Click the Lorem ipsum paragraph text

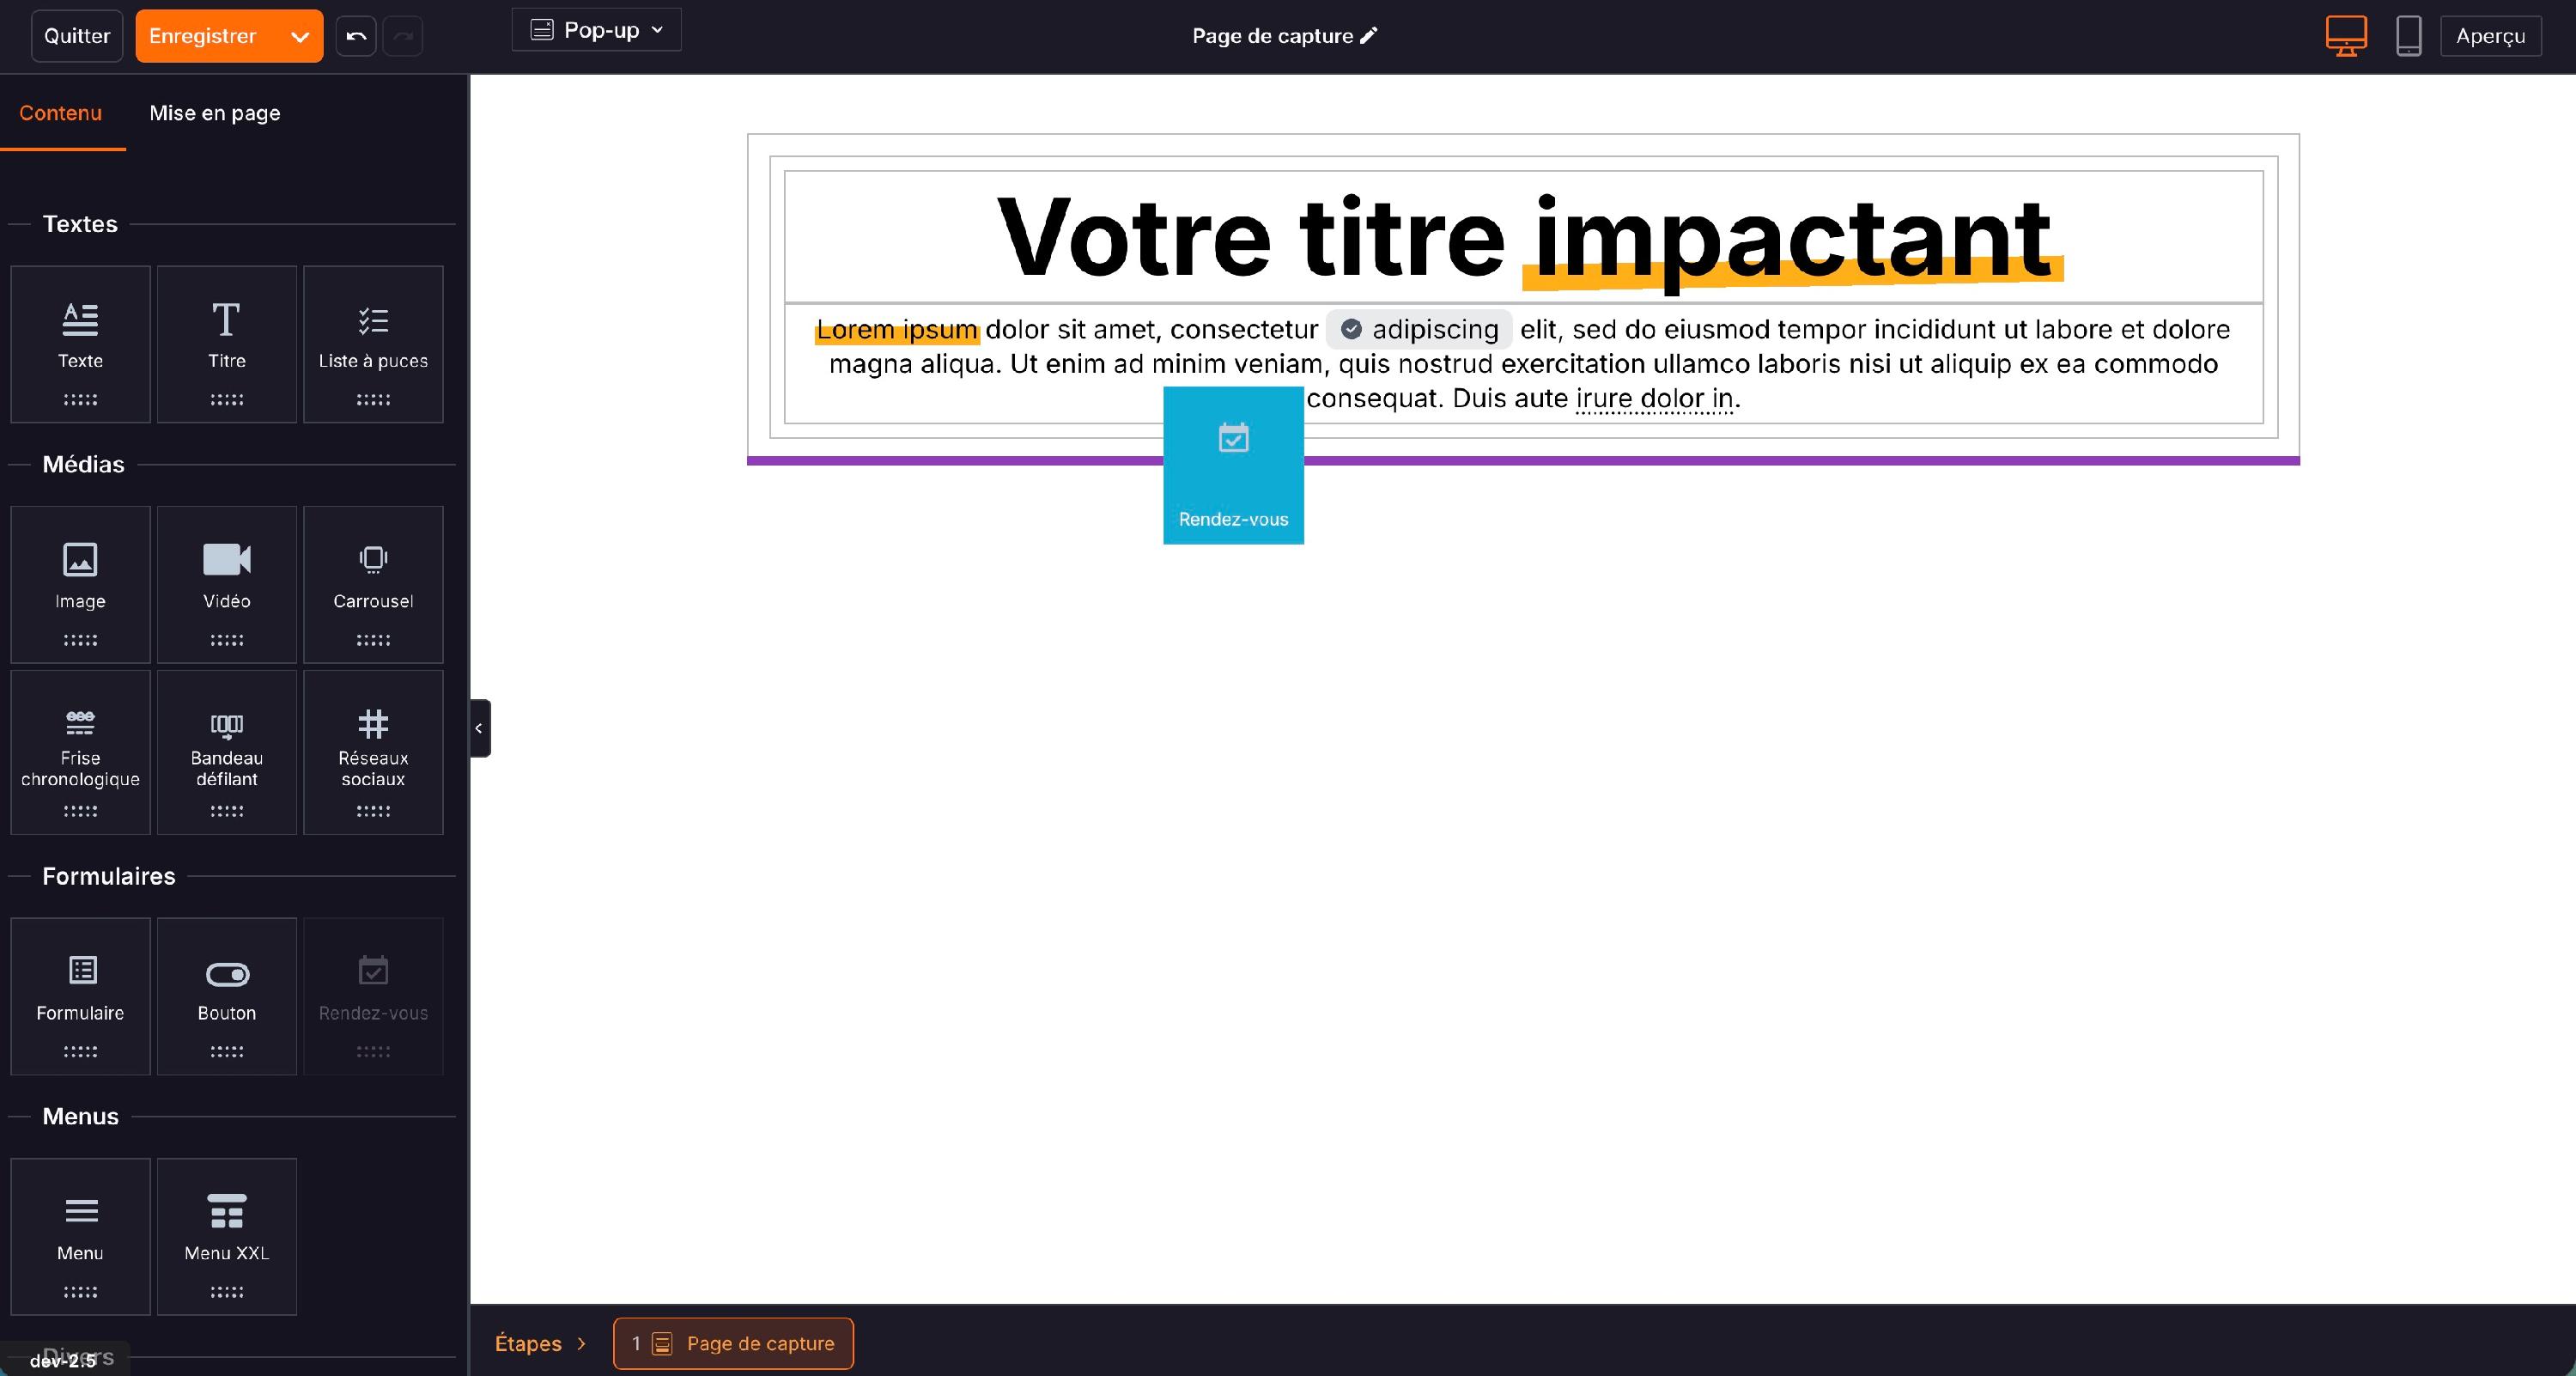[1524, 363]
